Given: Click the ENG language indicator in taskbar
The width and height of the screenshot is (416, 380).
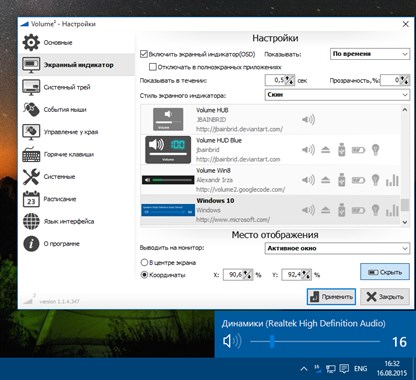Looking at the screenshot, I should [360, 369].
